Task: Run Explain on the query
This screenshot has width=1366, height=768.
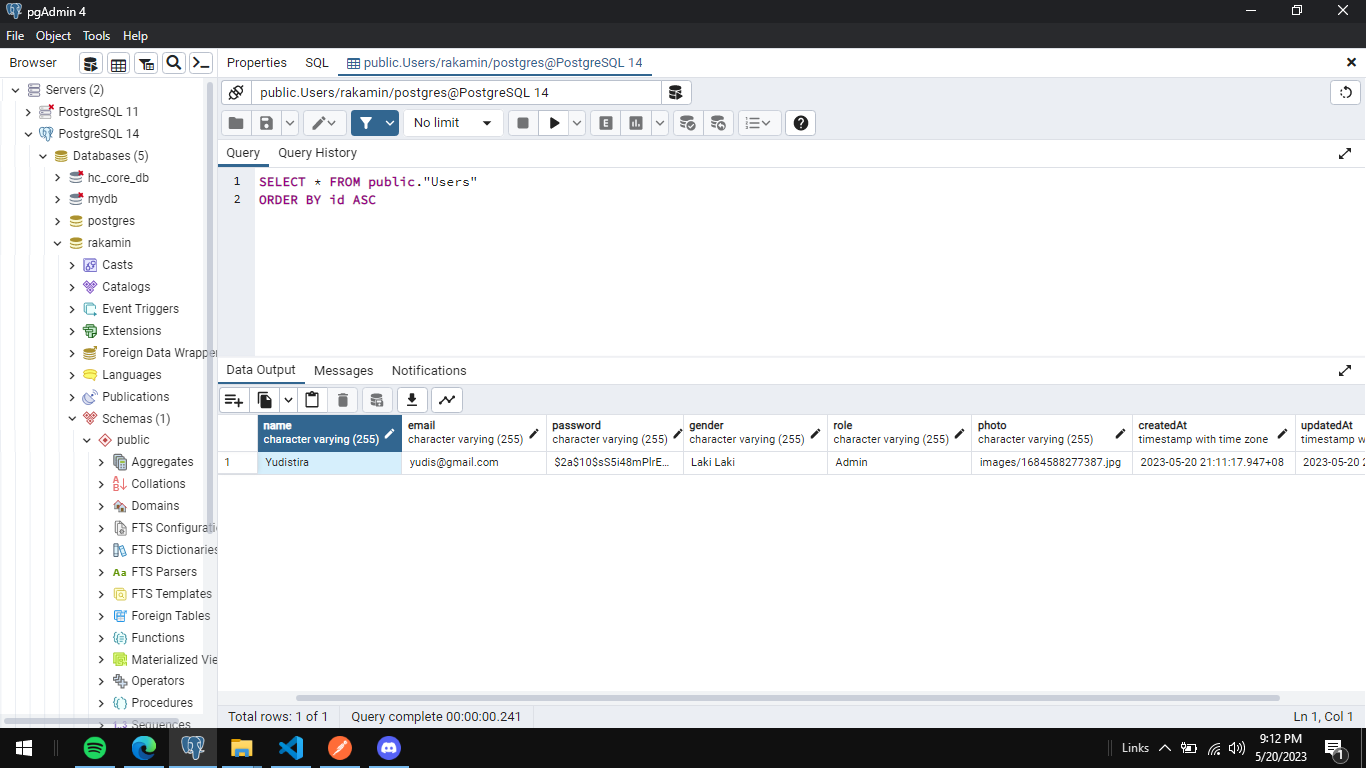Action: (x=605, y=122)
